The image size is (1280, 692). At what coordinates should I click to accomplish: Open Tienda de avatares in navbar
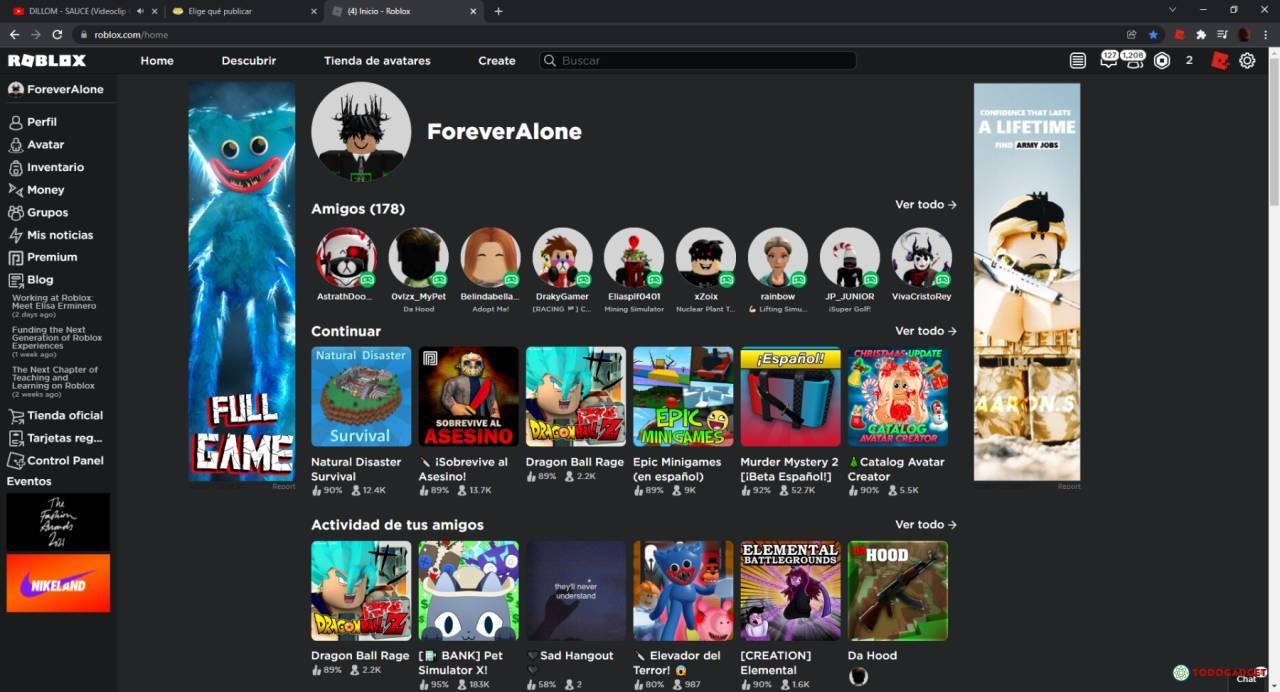pos(377,61)
